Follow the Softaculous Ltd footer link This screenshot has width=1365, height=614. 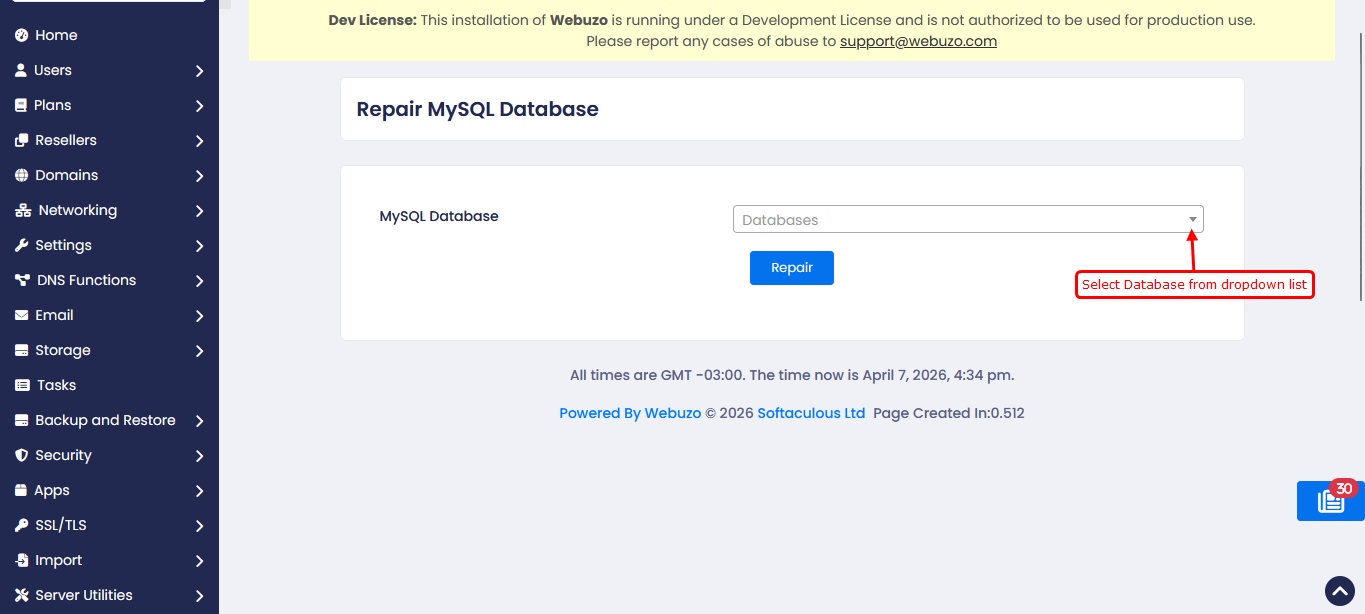coord(811,413)
